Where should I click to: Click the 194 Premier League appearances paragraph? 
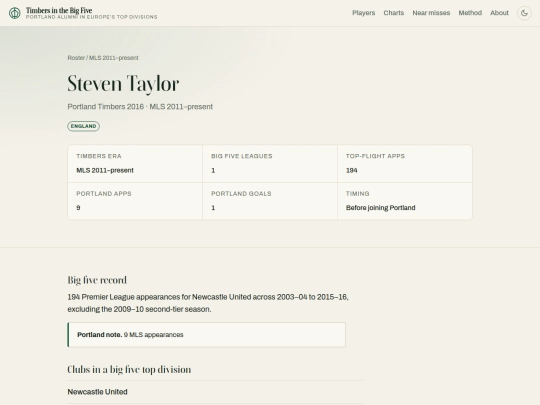[208, 303]
